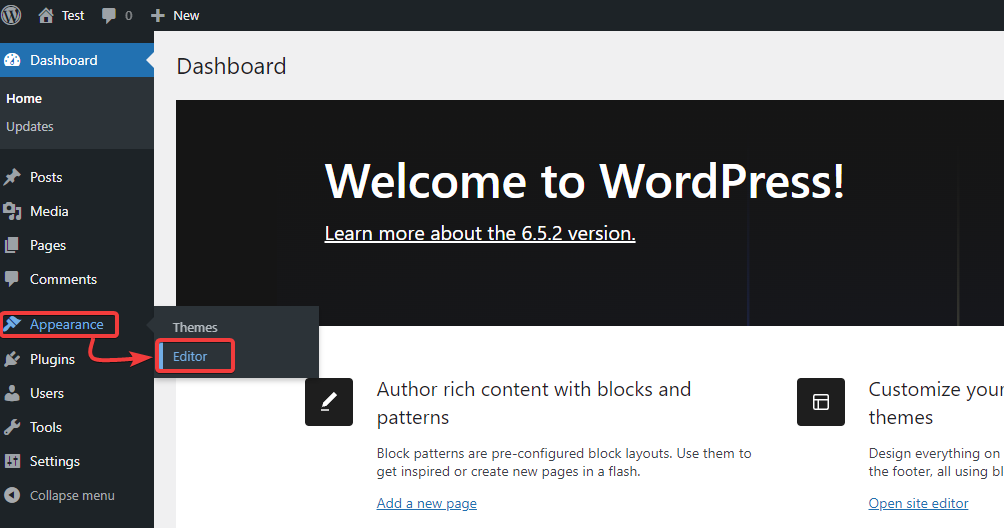The image size is (1004, 528).
Task: Click the Block patterns are pre-configured paragraph
Action: click(564, 462)
